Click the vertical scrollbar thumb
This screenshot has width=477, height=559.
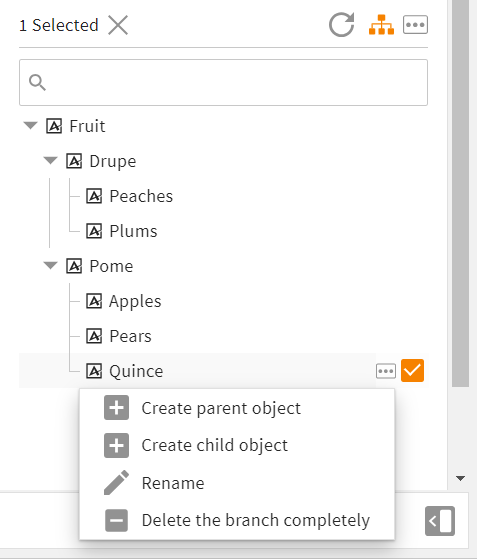tap(460, 193)
